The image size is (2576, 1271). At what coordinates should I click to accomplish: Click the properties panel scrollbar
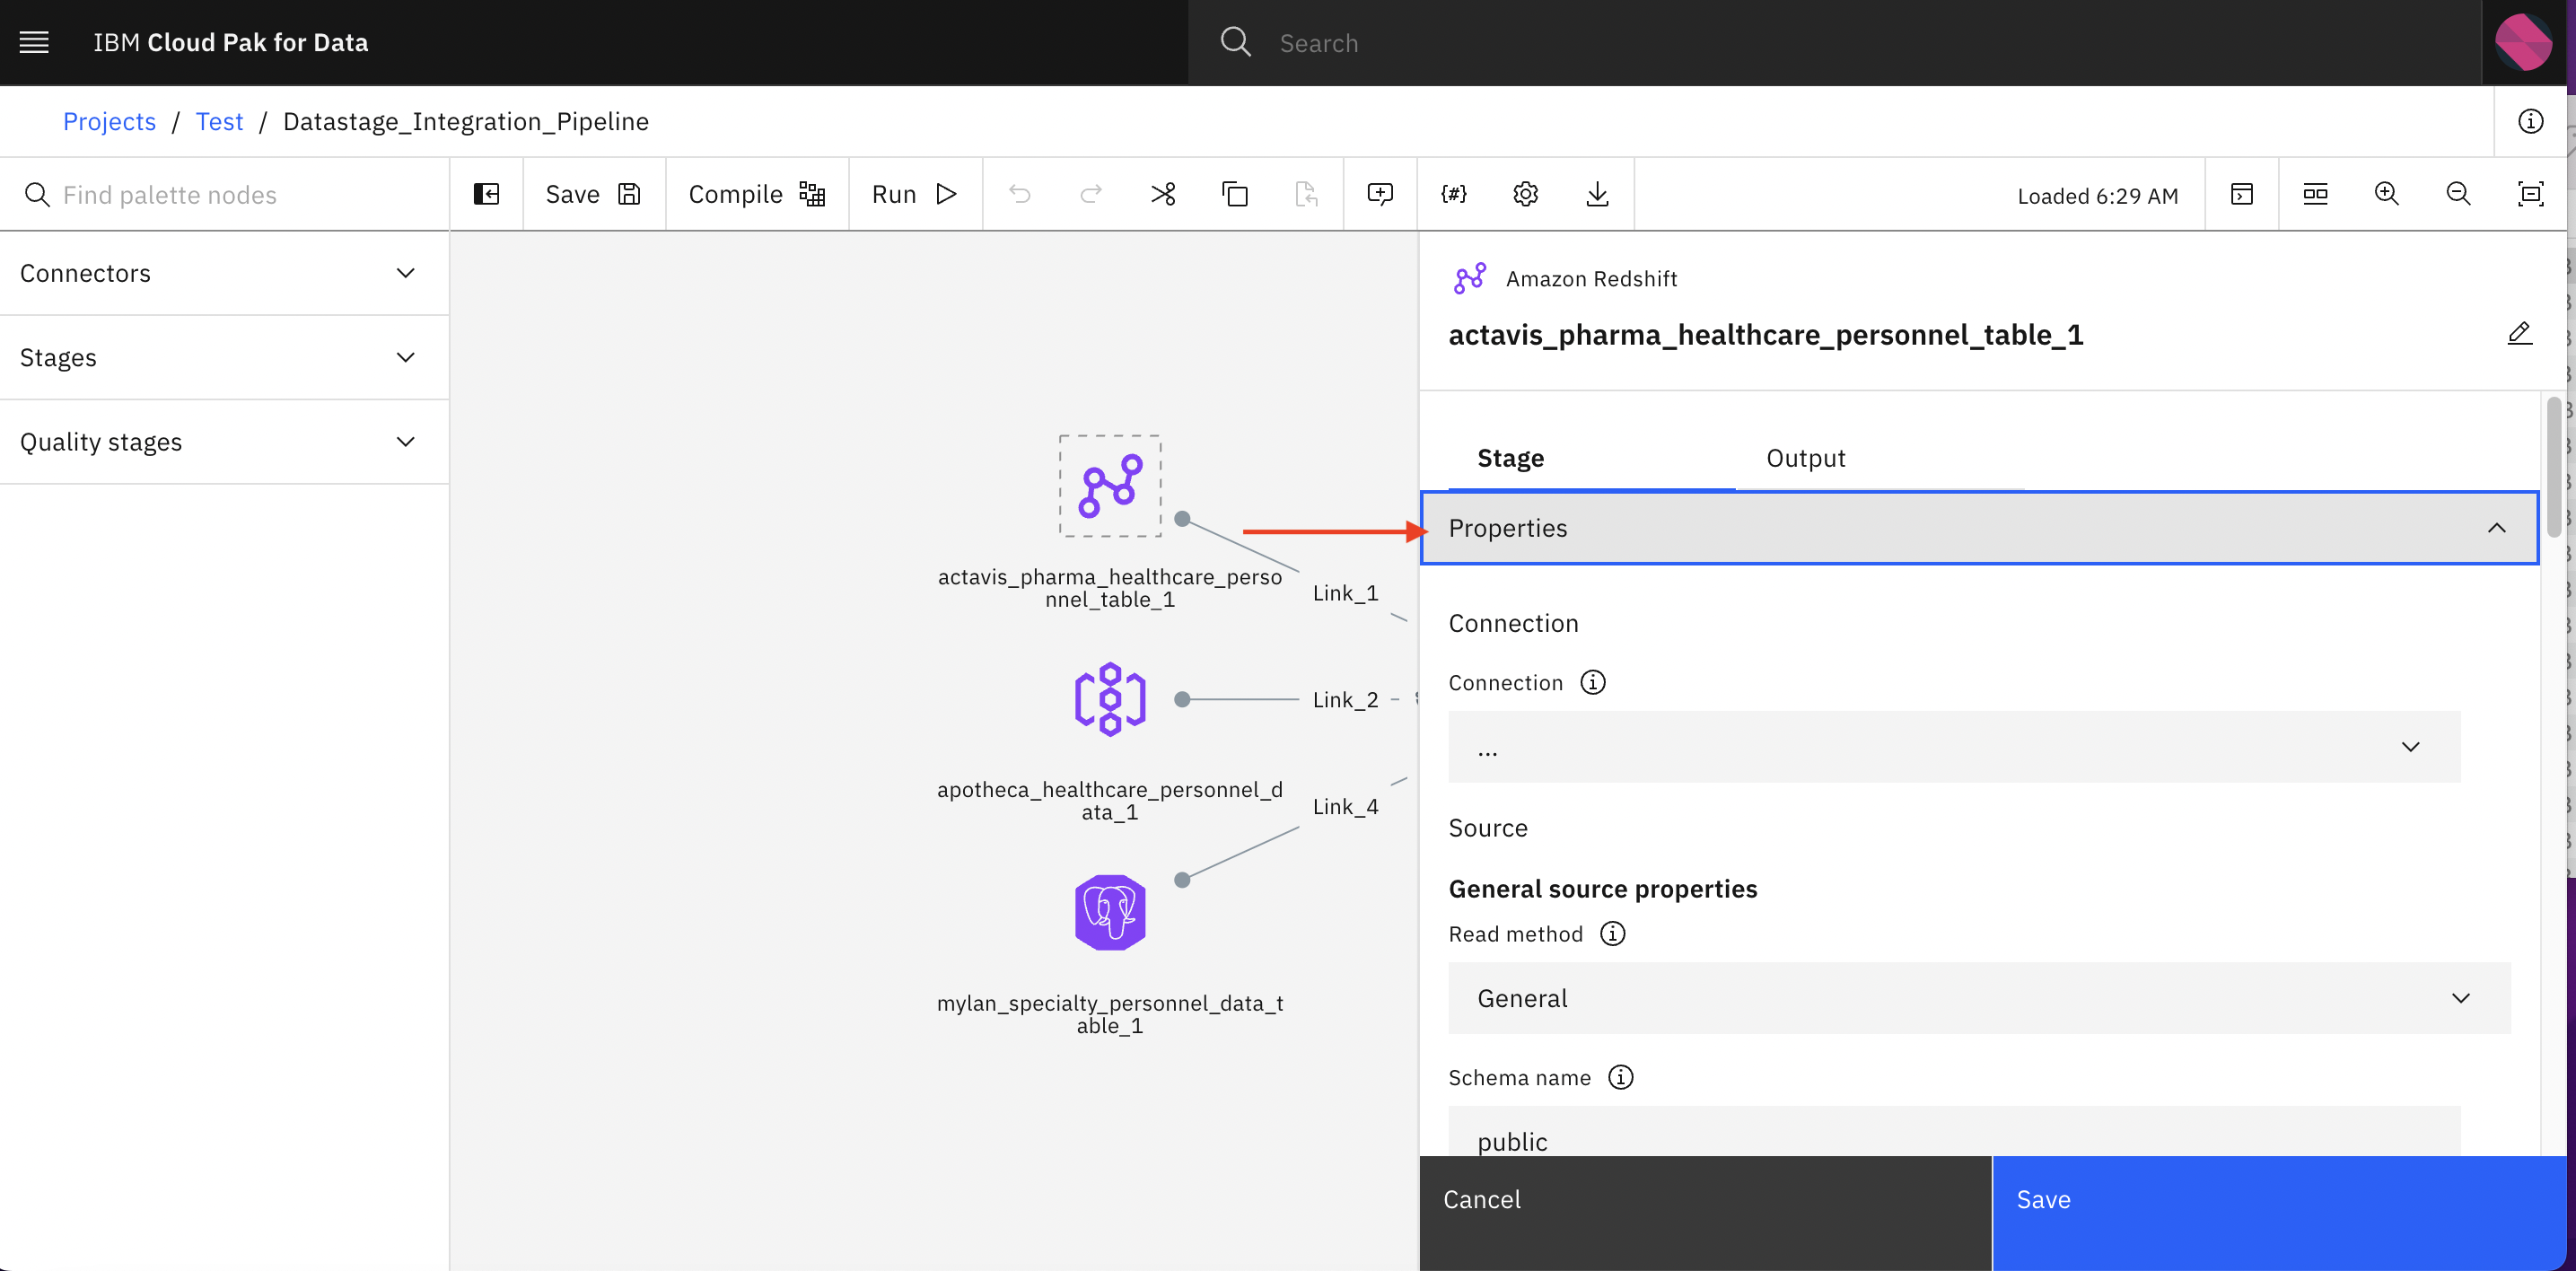[x=2553, y=467]
